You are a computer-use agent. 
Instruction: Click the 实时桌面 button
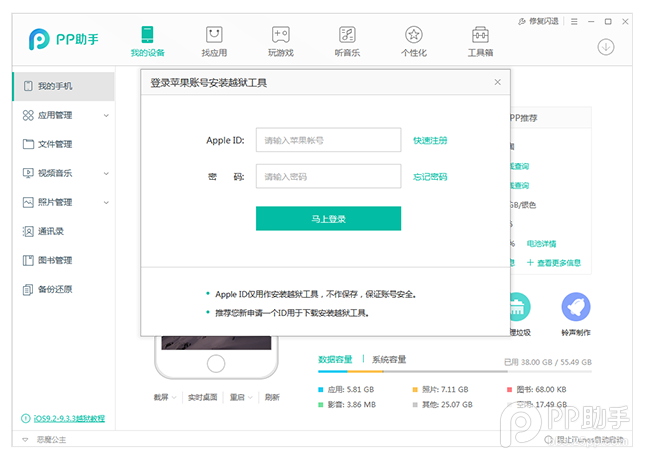coord(202,397)
